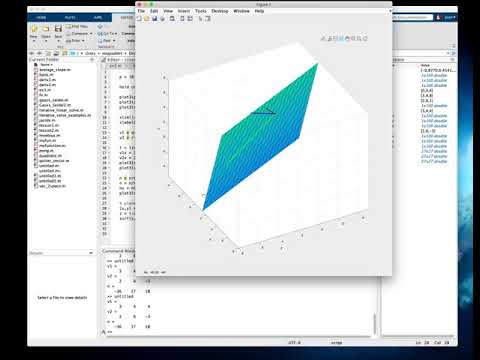Screen dimensions: 480x360
Task: Click up-one-level folder icon in address bar
Action: pyautogui.click(x=49, y=53)
